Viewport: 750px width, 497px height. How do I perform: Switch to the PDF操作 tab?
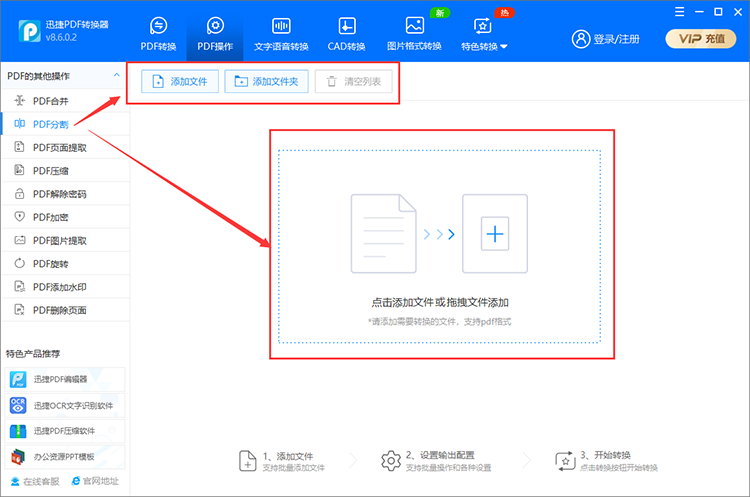click(215, 33)
